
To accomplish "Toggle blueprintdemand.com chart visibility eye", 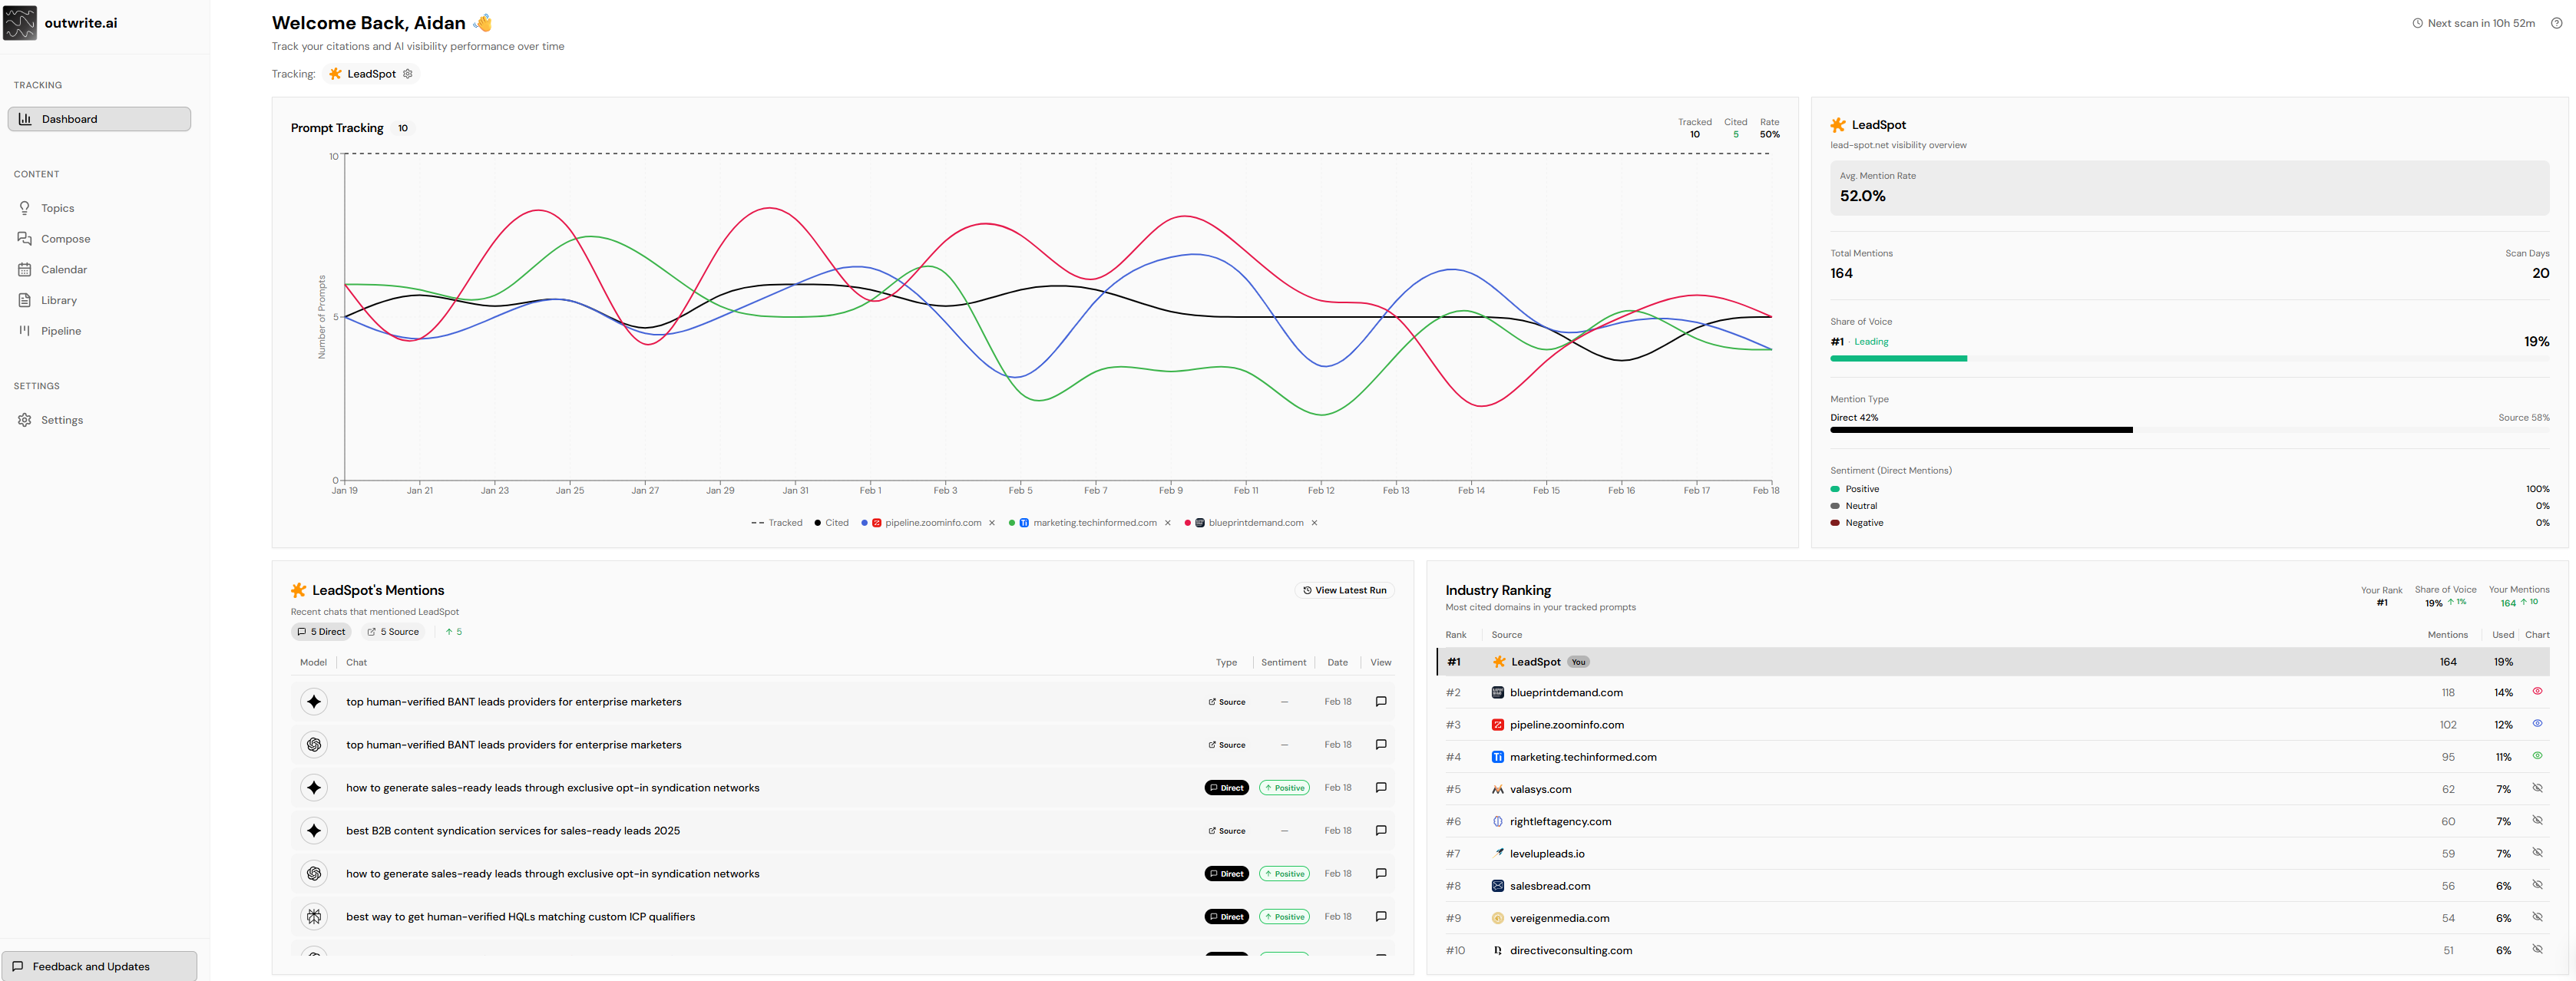I will [2539, 692].
